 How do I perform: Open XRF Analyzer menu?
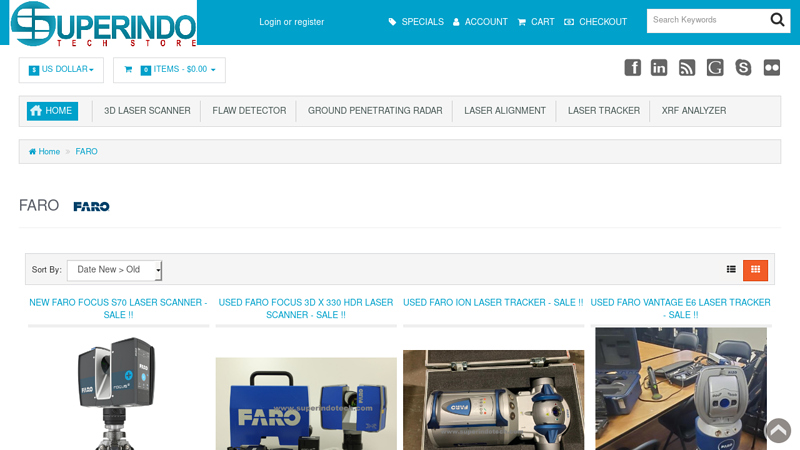pyautogui.click(x=693, y=111)
